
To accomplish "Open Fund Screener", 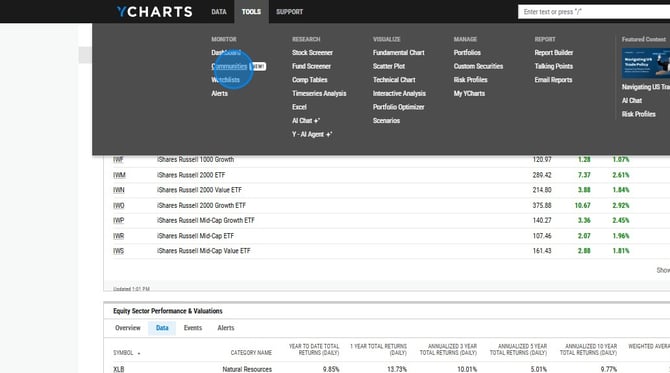I will pos(311,66).
